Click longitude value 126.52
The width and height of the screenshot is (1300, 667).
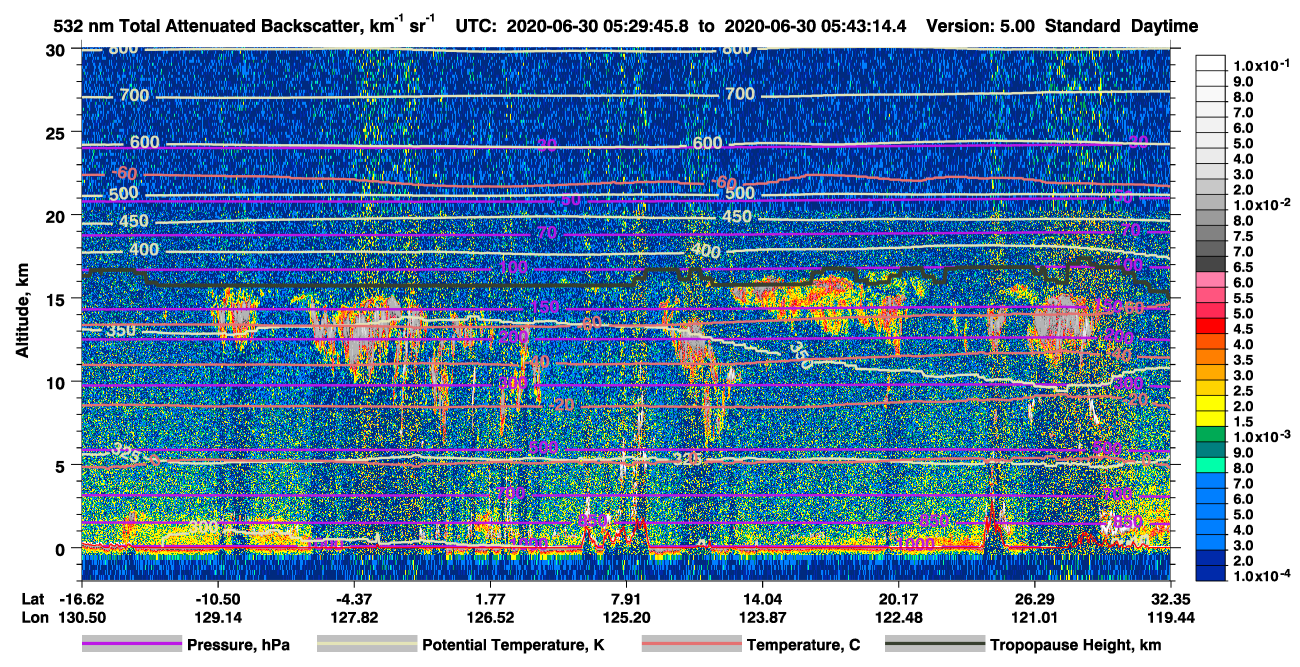490,618
